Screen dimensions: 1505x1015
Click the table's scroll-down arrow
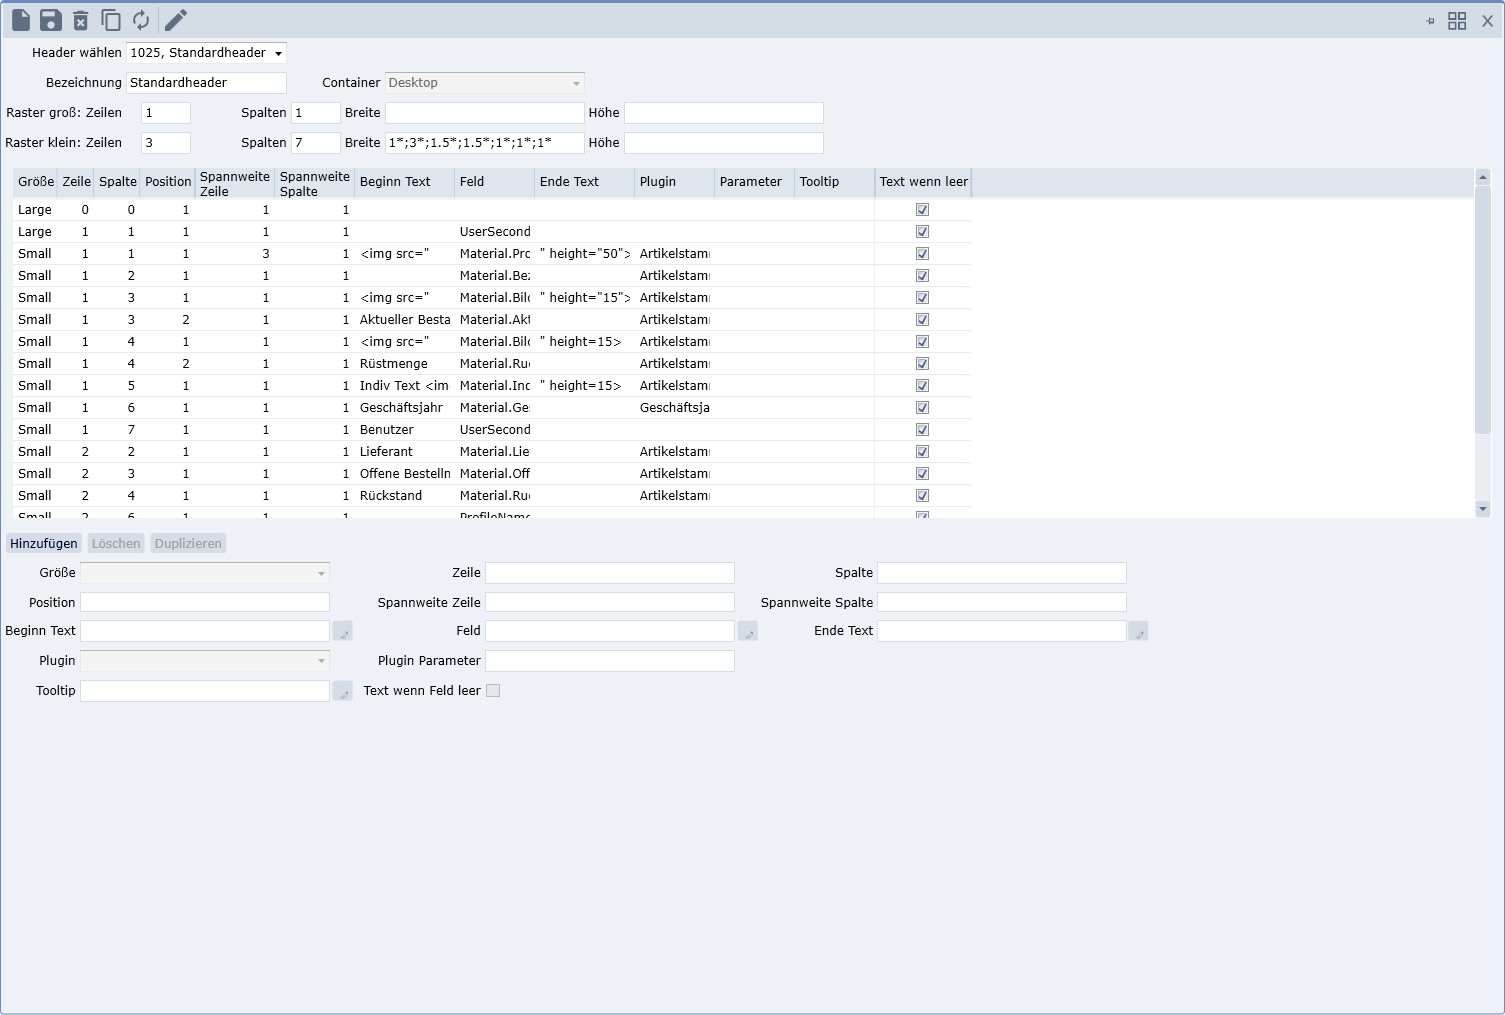pyautogui.click(x=1482, y=509)
